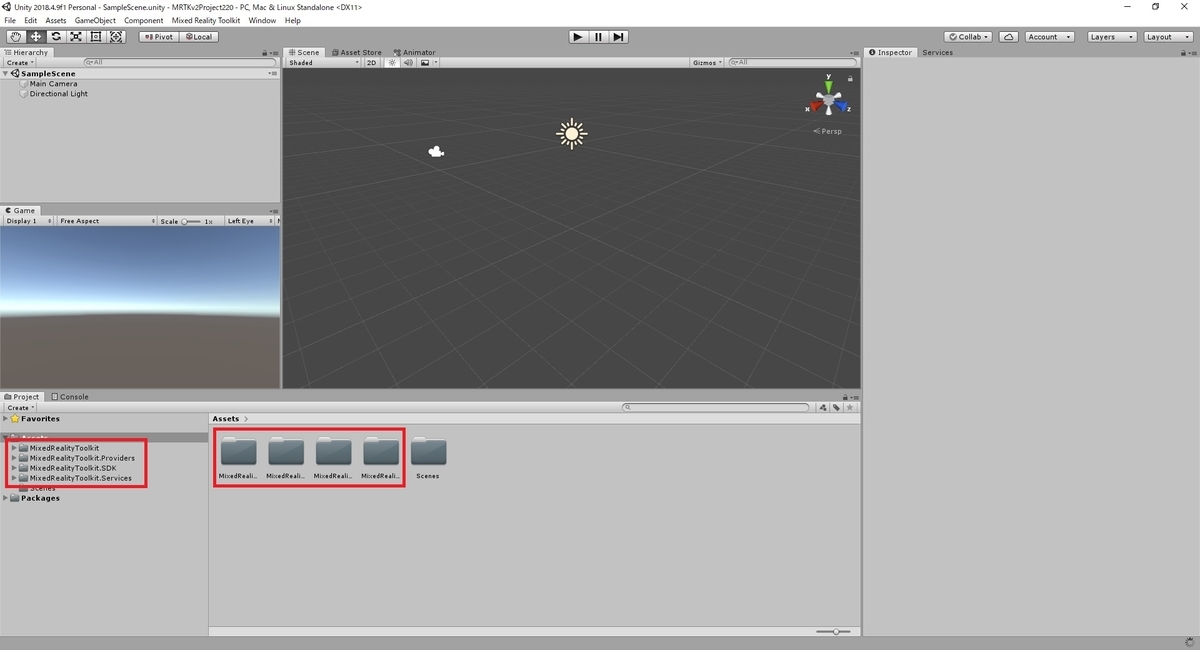Toggle Pivot/Center handle position

[x=158, y=37]
